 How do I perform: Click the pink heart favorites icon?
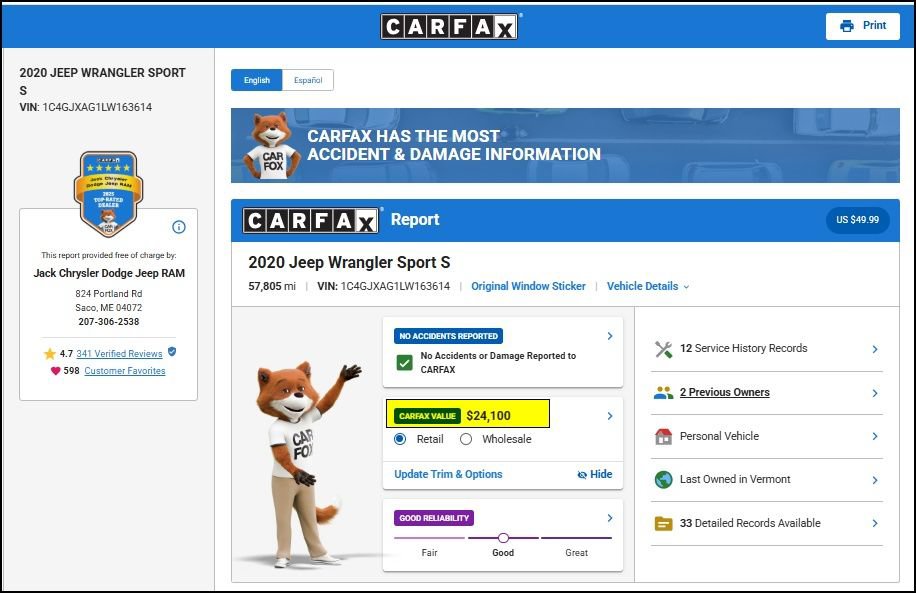pos(55,370)
